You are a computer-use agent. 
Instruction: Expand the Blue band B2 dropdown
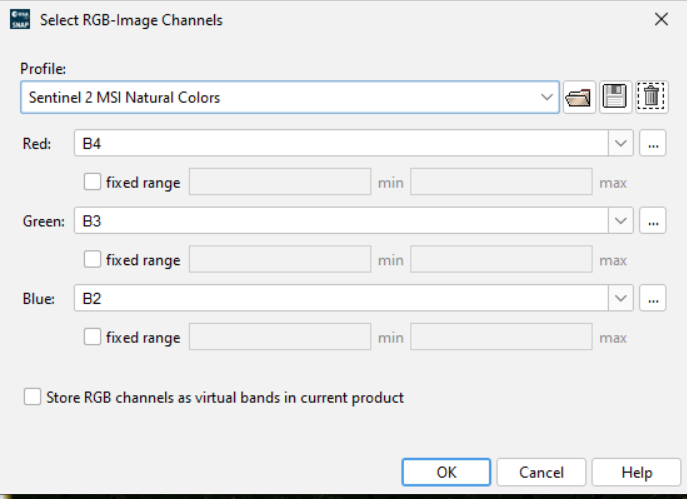tap(621, 298)
